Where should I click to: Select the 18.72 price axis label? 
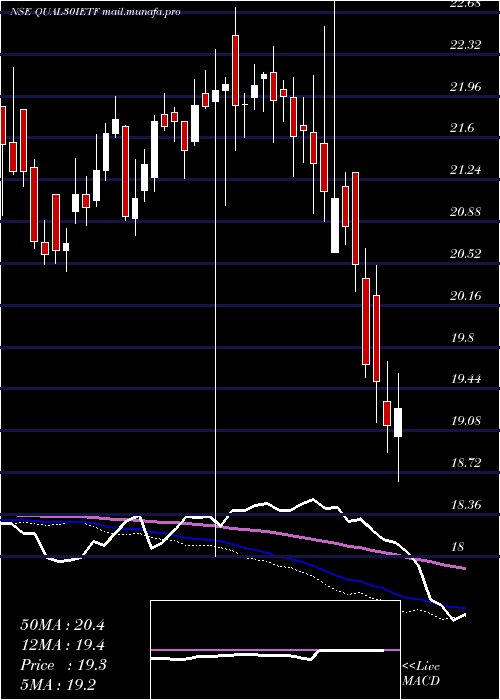(x=465, y=463)
